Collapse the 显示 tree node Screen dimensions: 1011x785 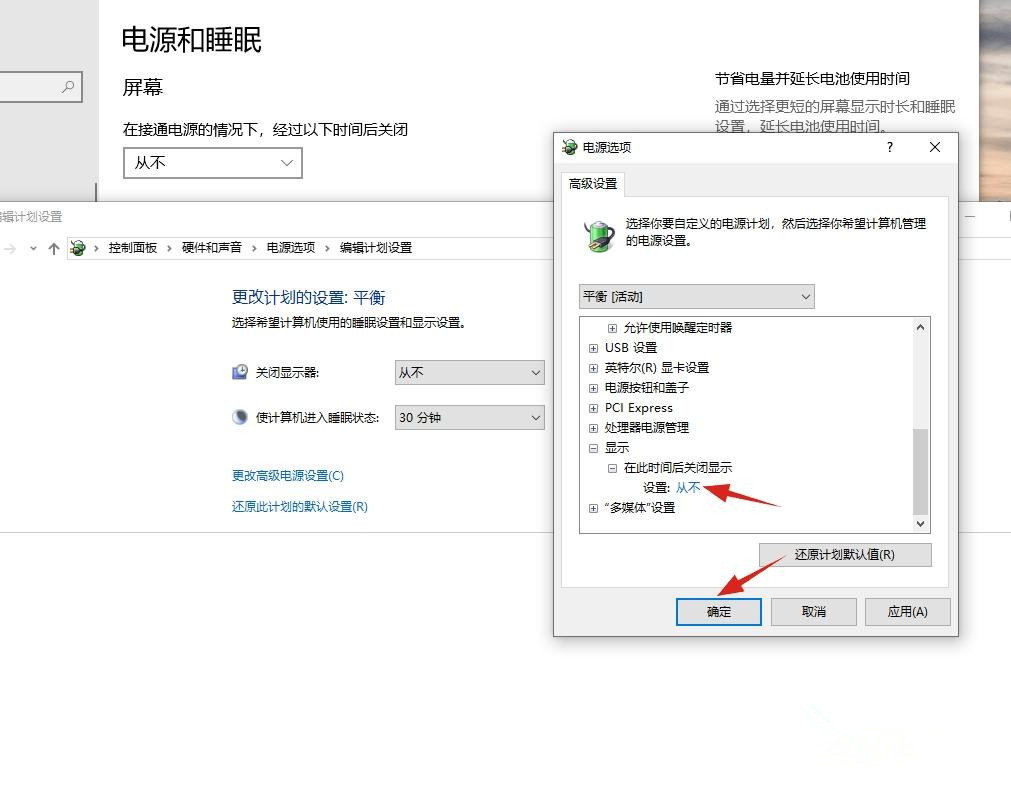[x=593, y=447]
